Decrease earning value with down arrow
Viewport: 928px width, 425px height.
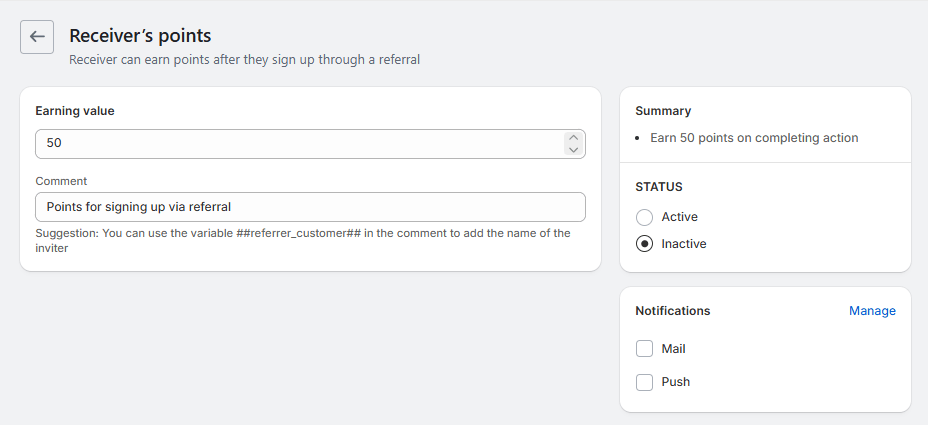pos(573,150)
